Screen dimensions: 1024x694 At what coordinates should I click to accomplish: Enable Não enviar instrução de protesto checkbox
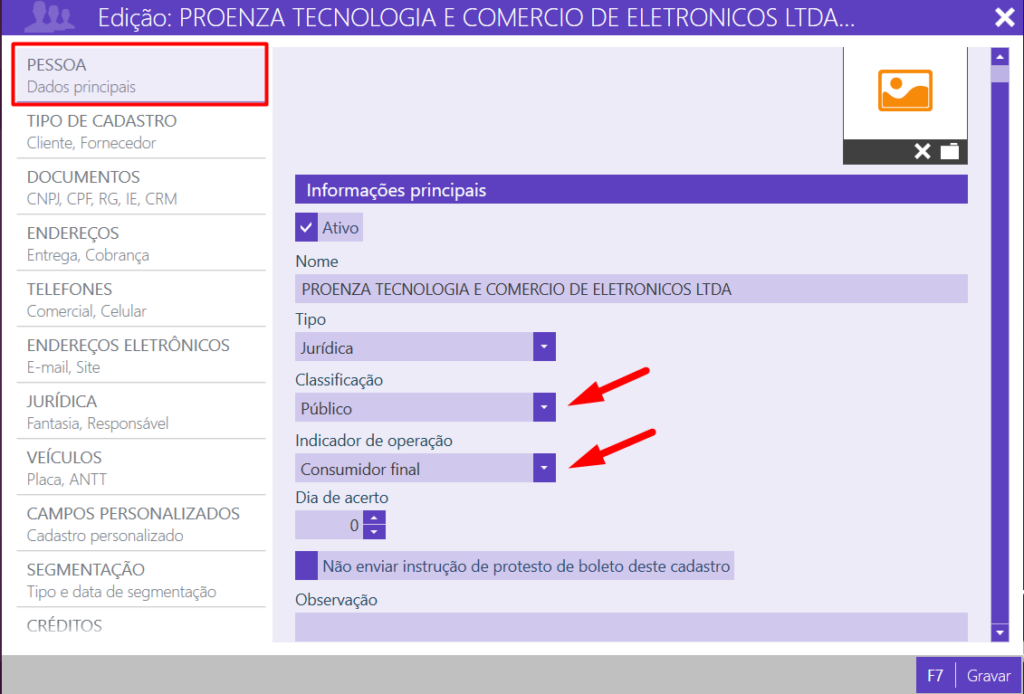(x=307, y=567)
